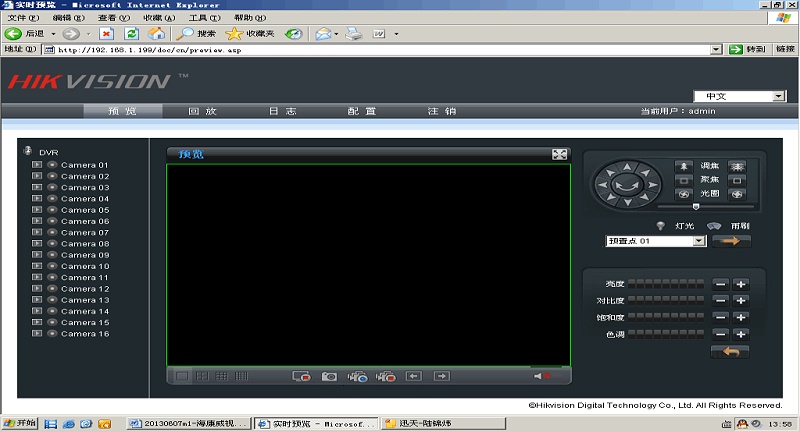Toggle the muted speaker audio icon
Image resolution: width=800 pixels, height=432 pixels.
click(541, 376)
